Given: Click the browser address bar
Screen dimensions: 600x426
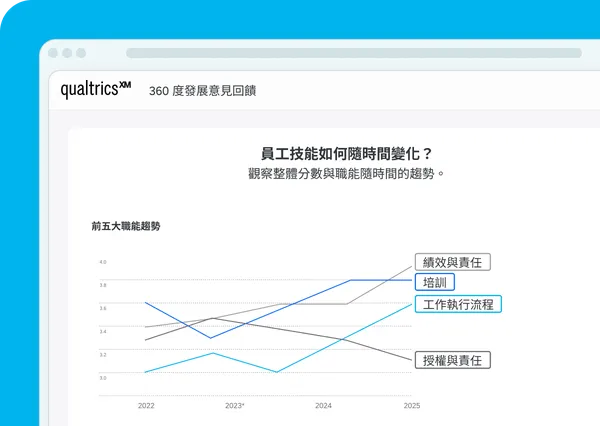Looking at the screenshot, I should coord(354,53).
